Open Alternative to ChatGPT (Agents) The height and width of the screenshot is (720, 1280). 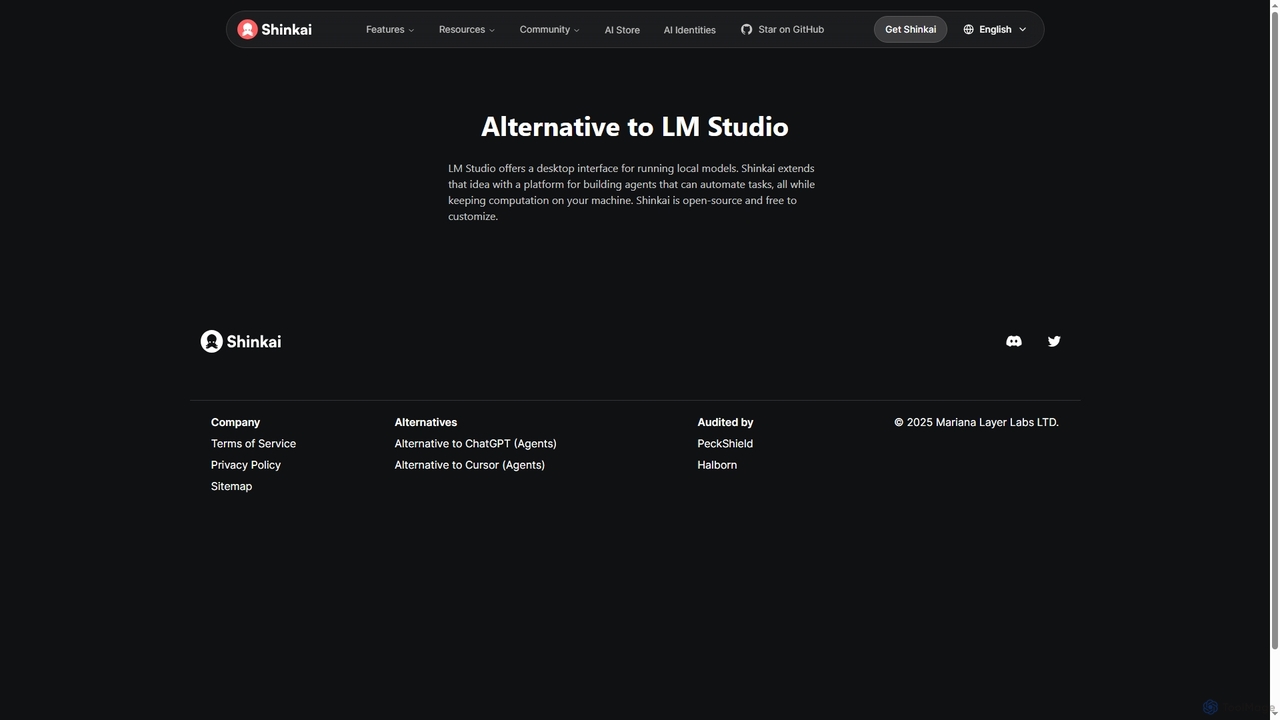475,444
